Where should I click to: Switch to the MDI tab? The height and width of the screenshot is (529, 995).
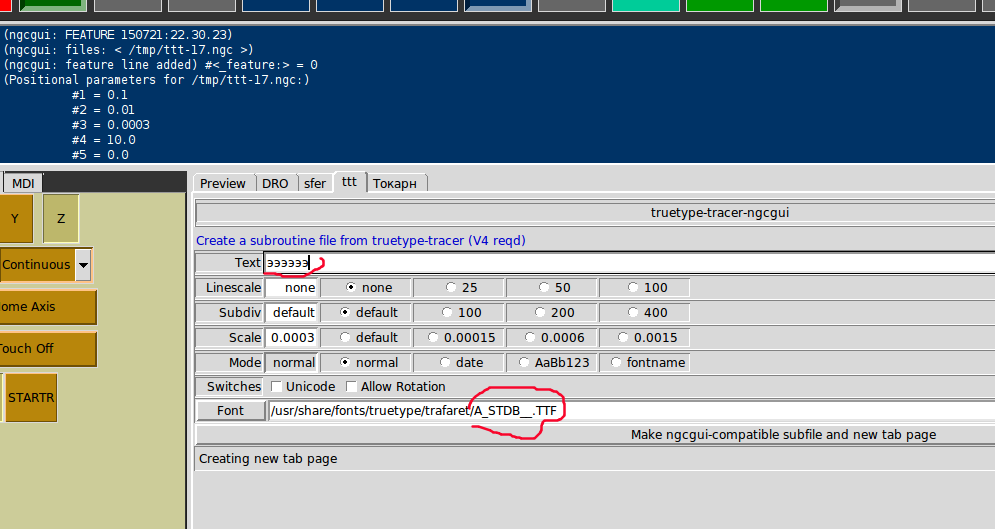click(x=23, y=183)
